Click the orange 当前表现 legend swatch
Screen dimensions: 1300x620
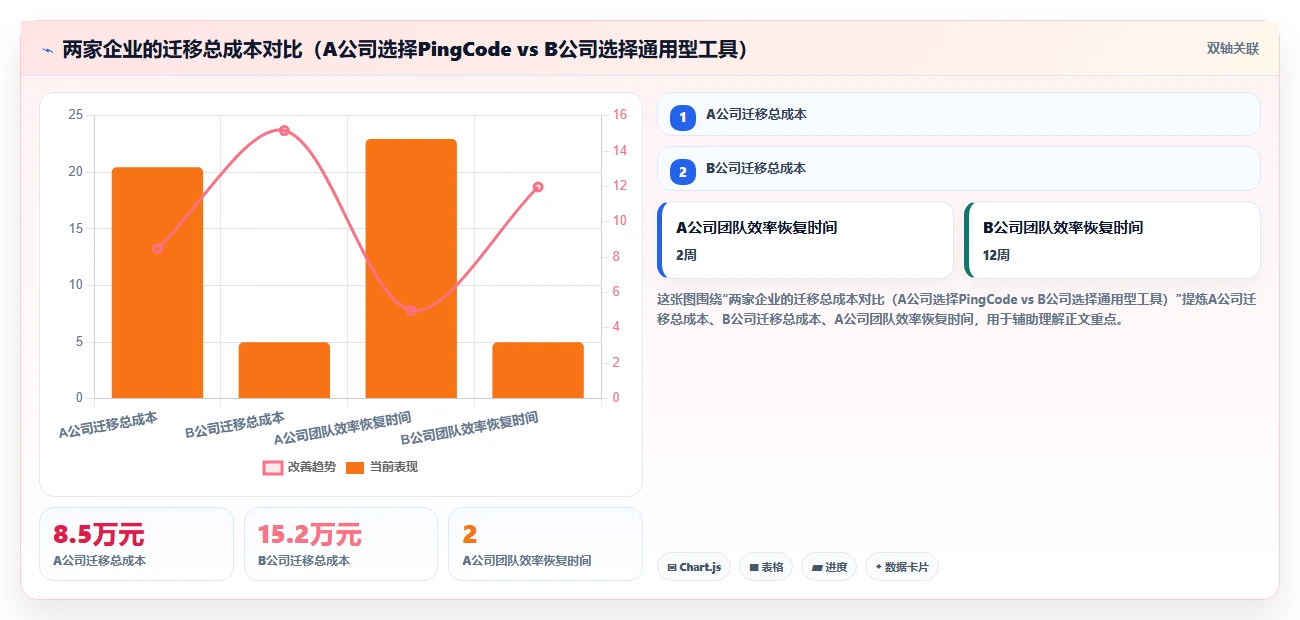[355, 467]
